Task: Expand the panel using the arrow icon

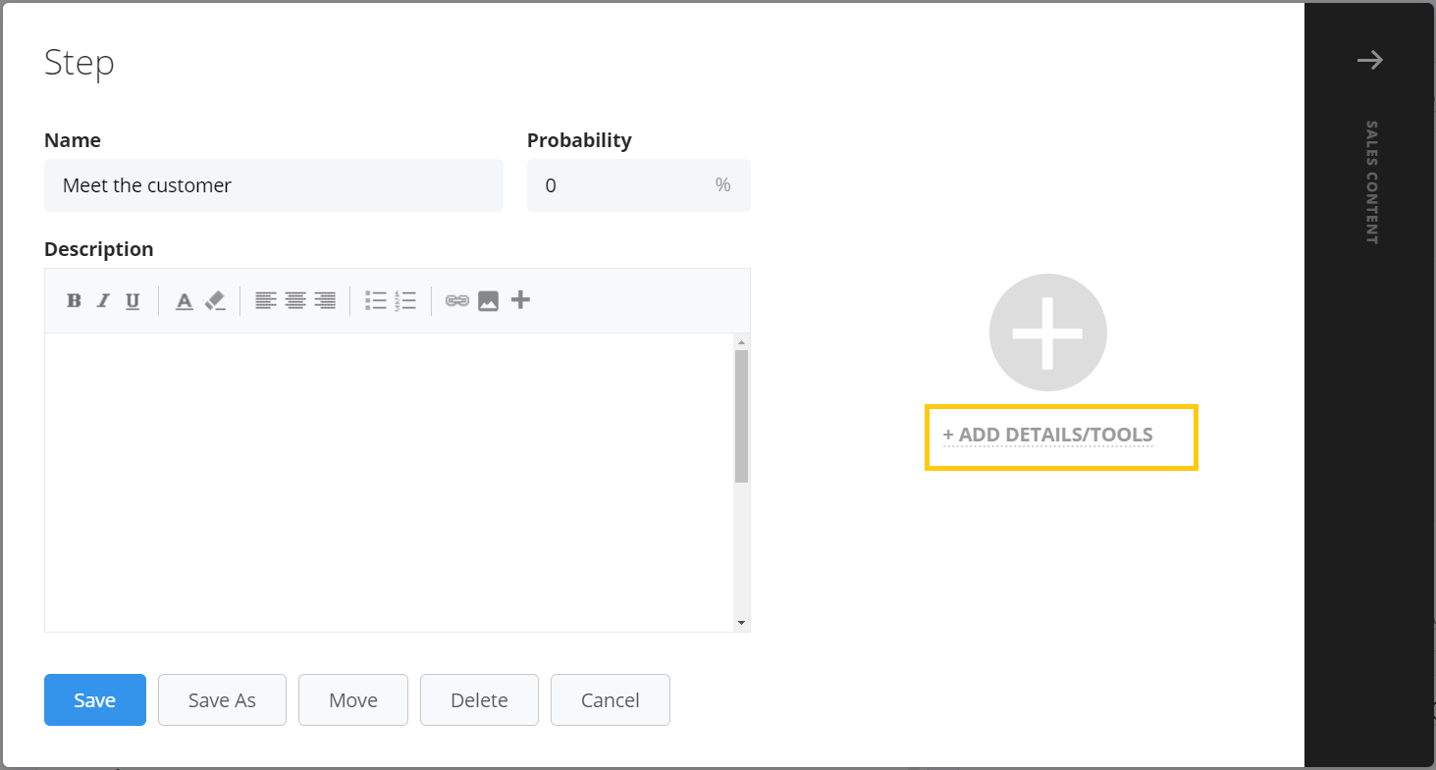Action: tap(1370, 59)
